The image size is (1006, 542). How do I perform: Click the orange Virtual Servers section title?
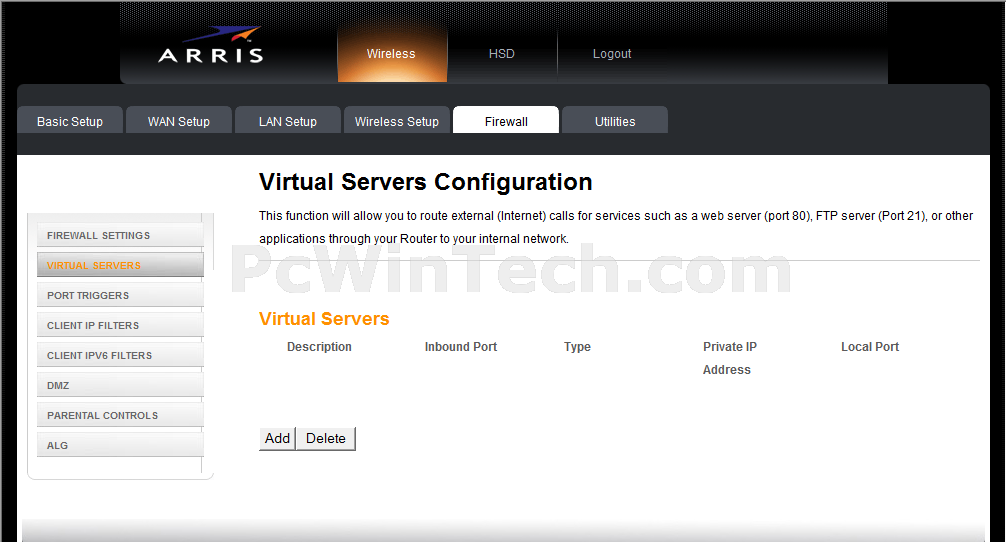pos(324,319)
